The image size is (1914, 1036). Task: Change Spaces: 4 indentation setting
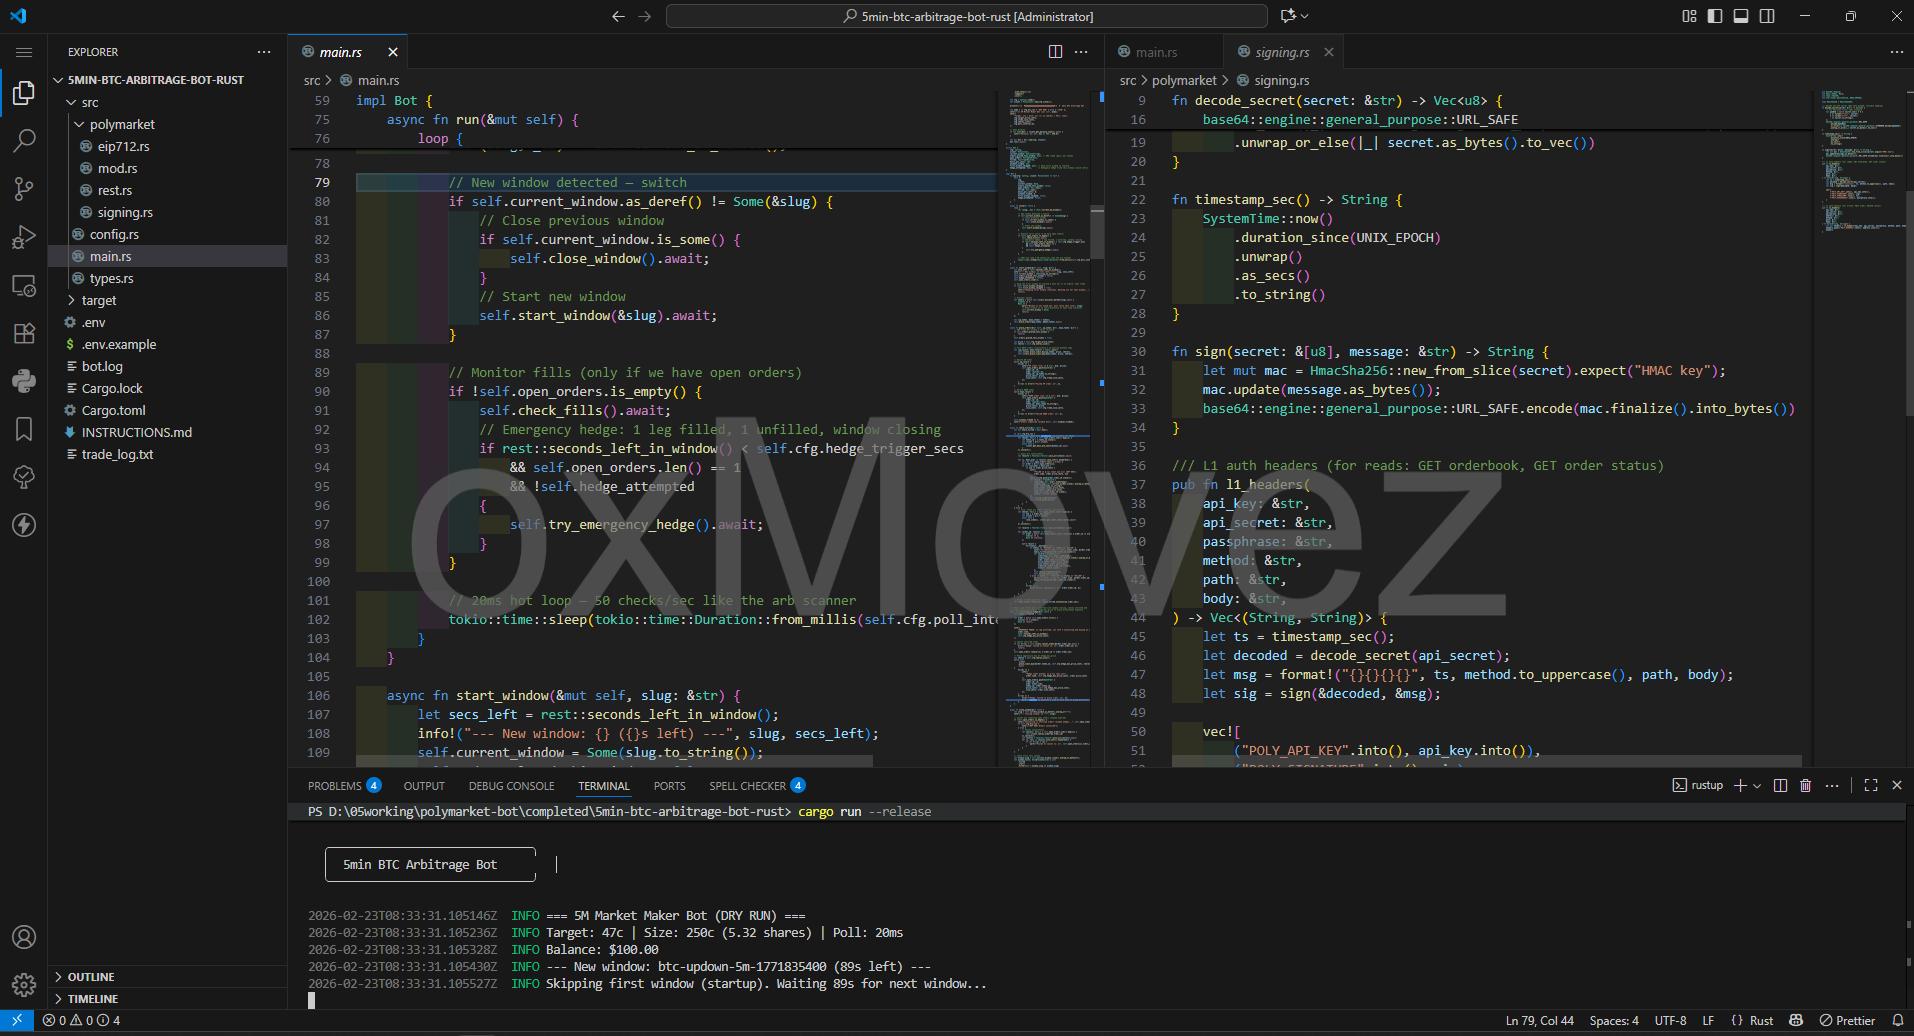(1614, 1020)
